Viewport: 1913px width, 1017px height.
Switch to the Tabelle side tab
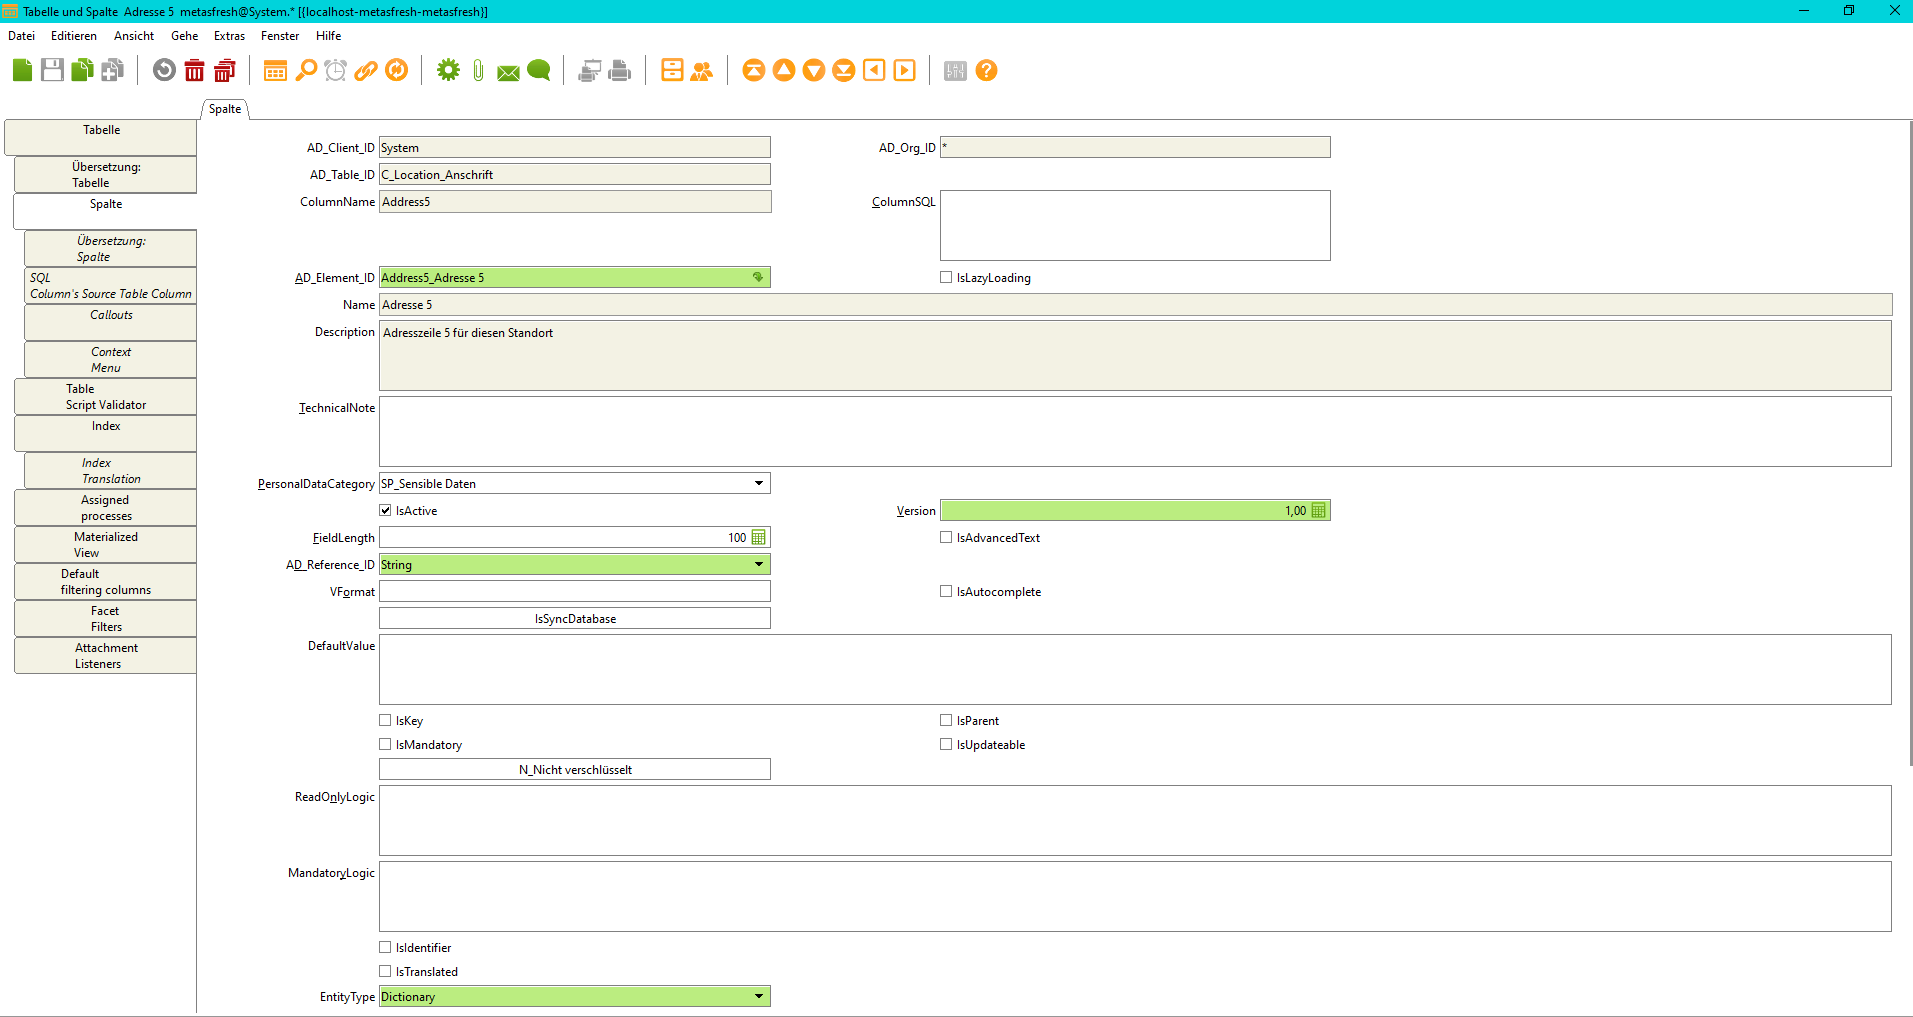[101, 137]
